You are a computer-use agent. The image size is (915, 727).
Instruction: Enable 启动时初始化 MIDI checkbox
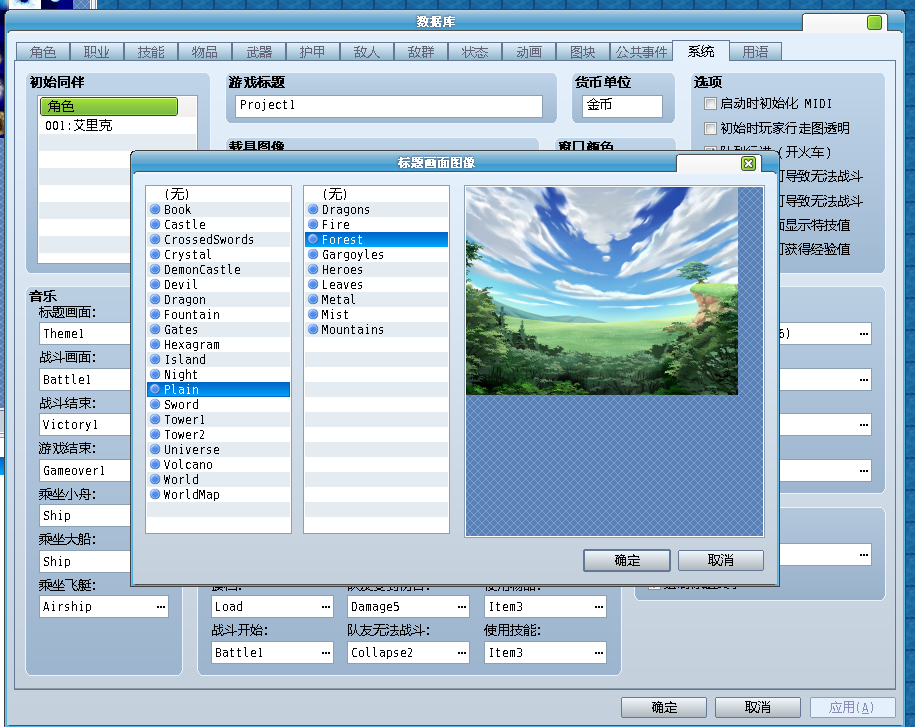click(x=710, y=104)
